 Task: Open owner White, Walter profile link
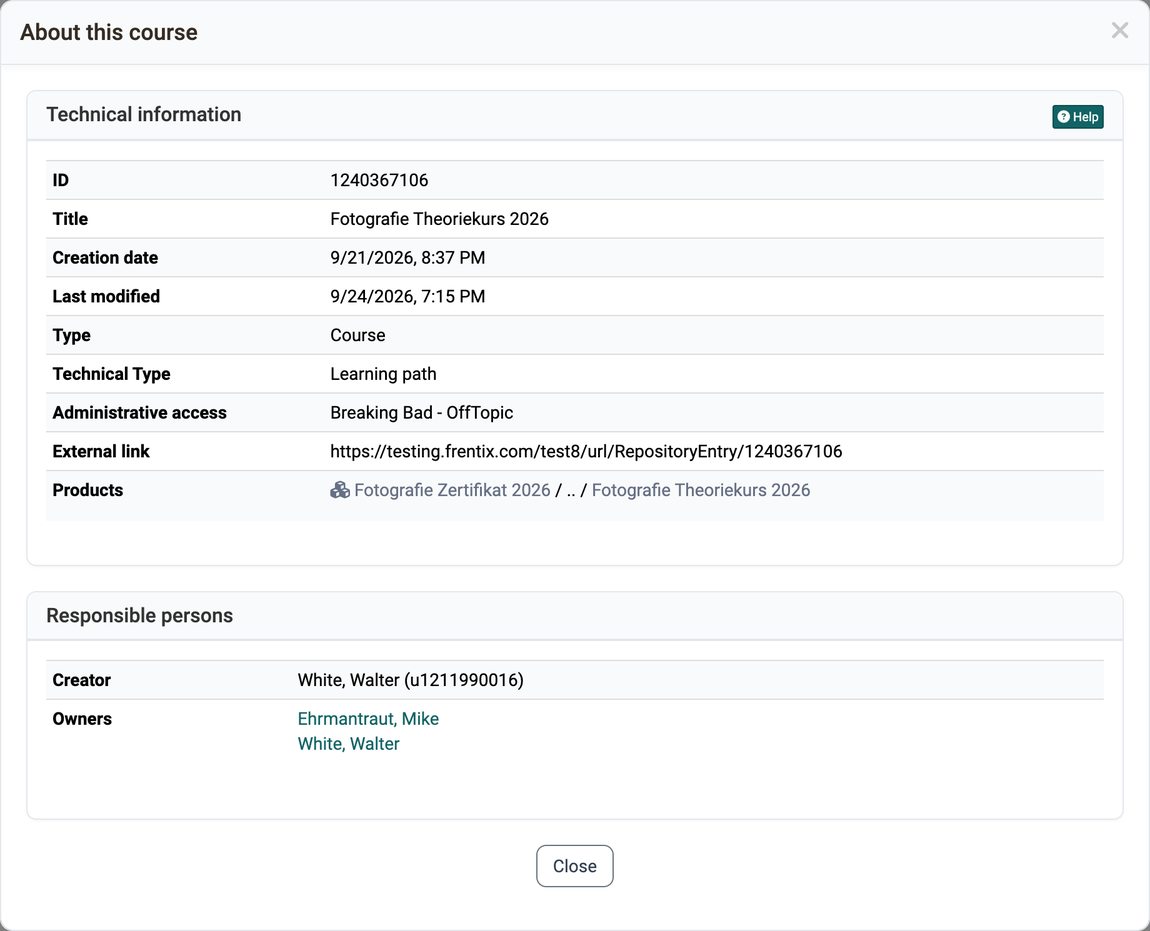[x=348, y=744]
